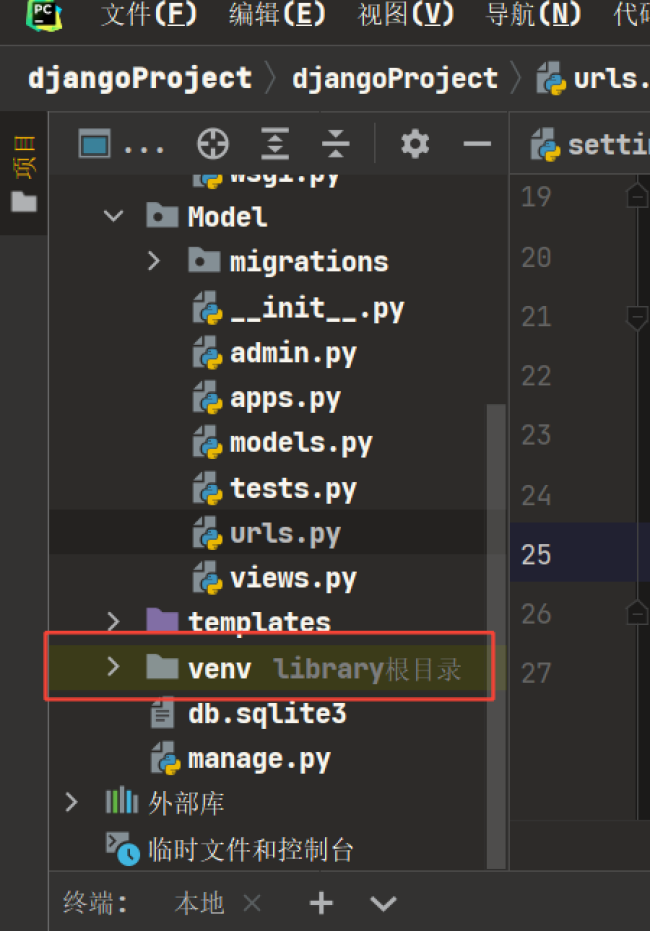Open the 文件(F) menu
Image resolution: width=650 pixels, height=931 pixels.
(x=148, y=15)
